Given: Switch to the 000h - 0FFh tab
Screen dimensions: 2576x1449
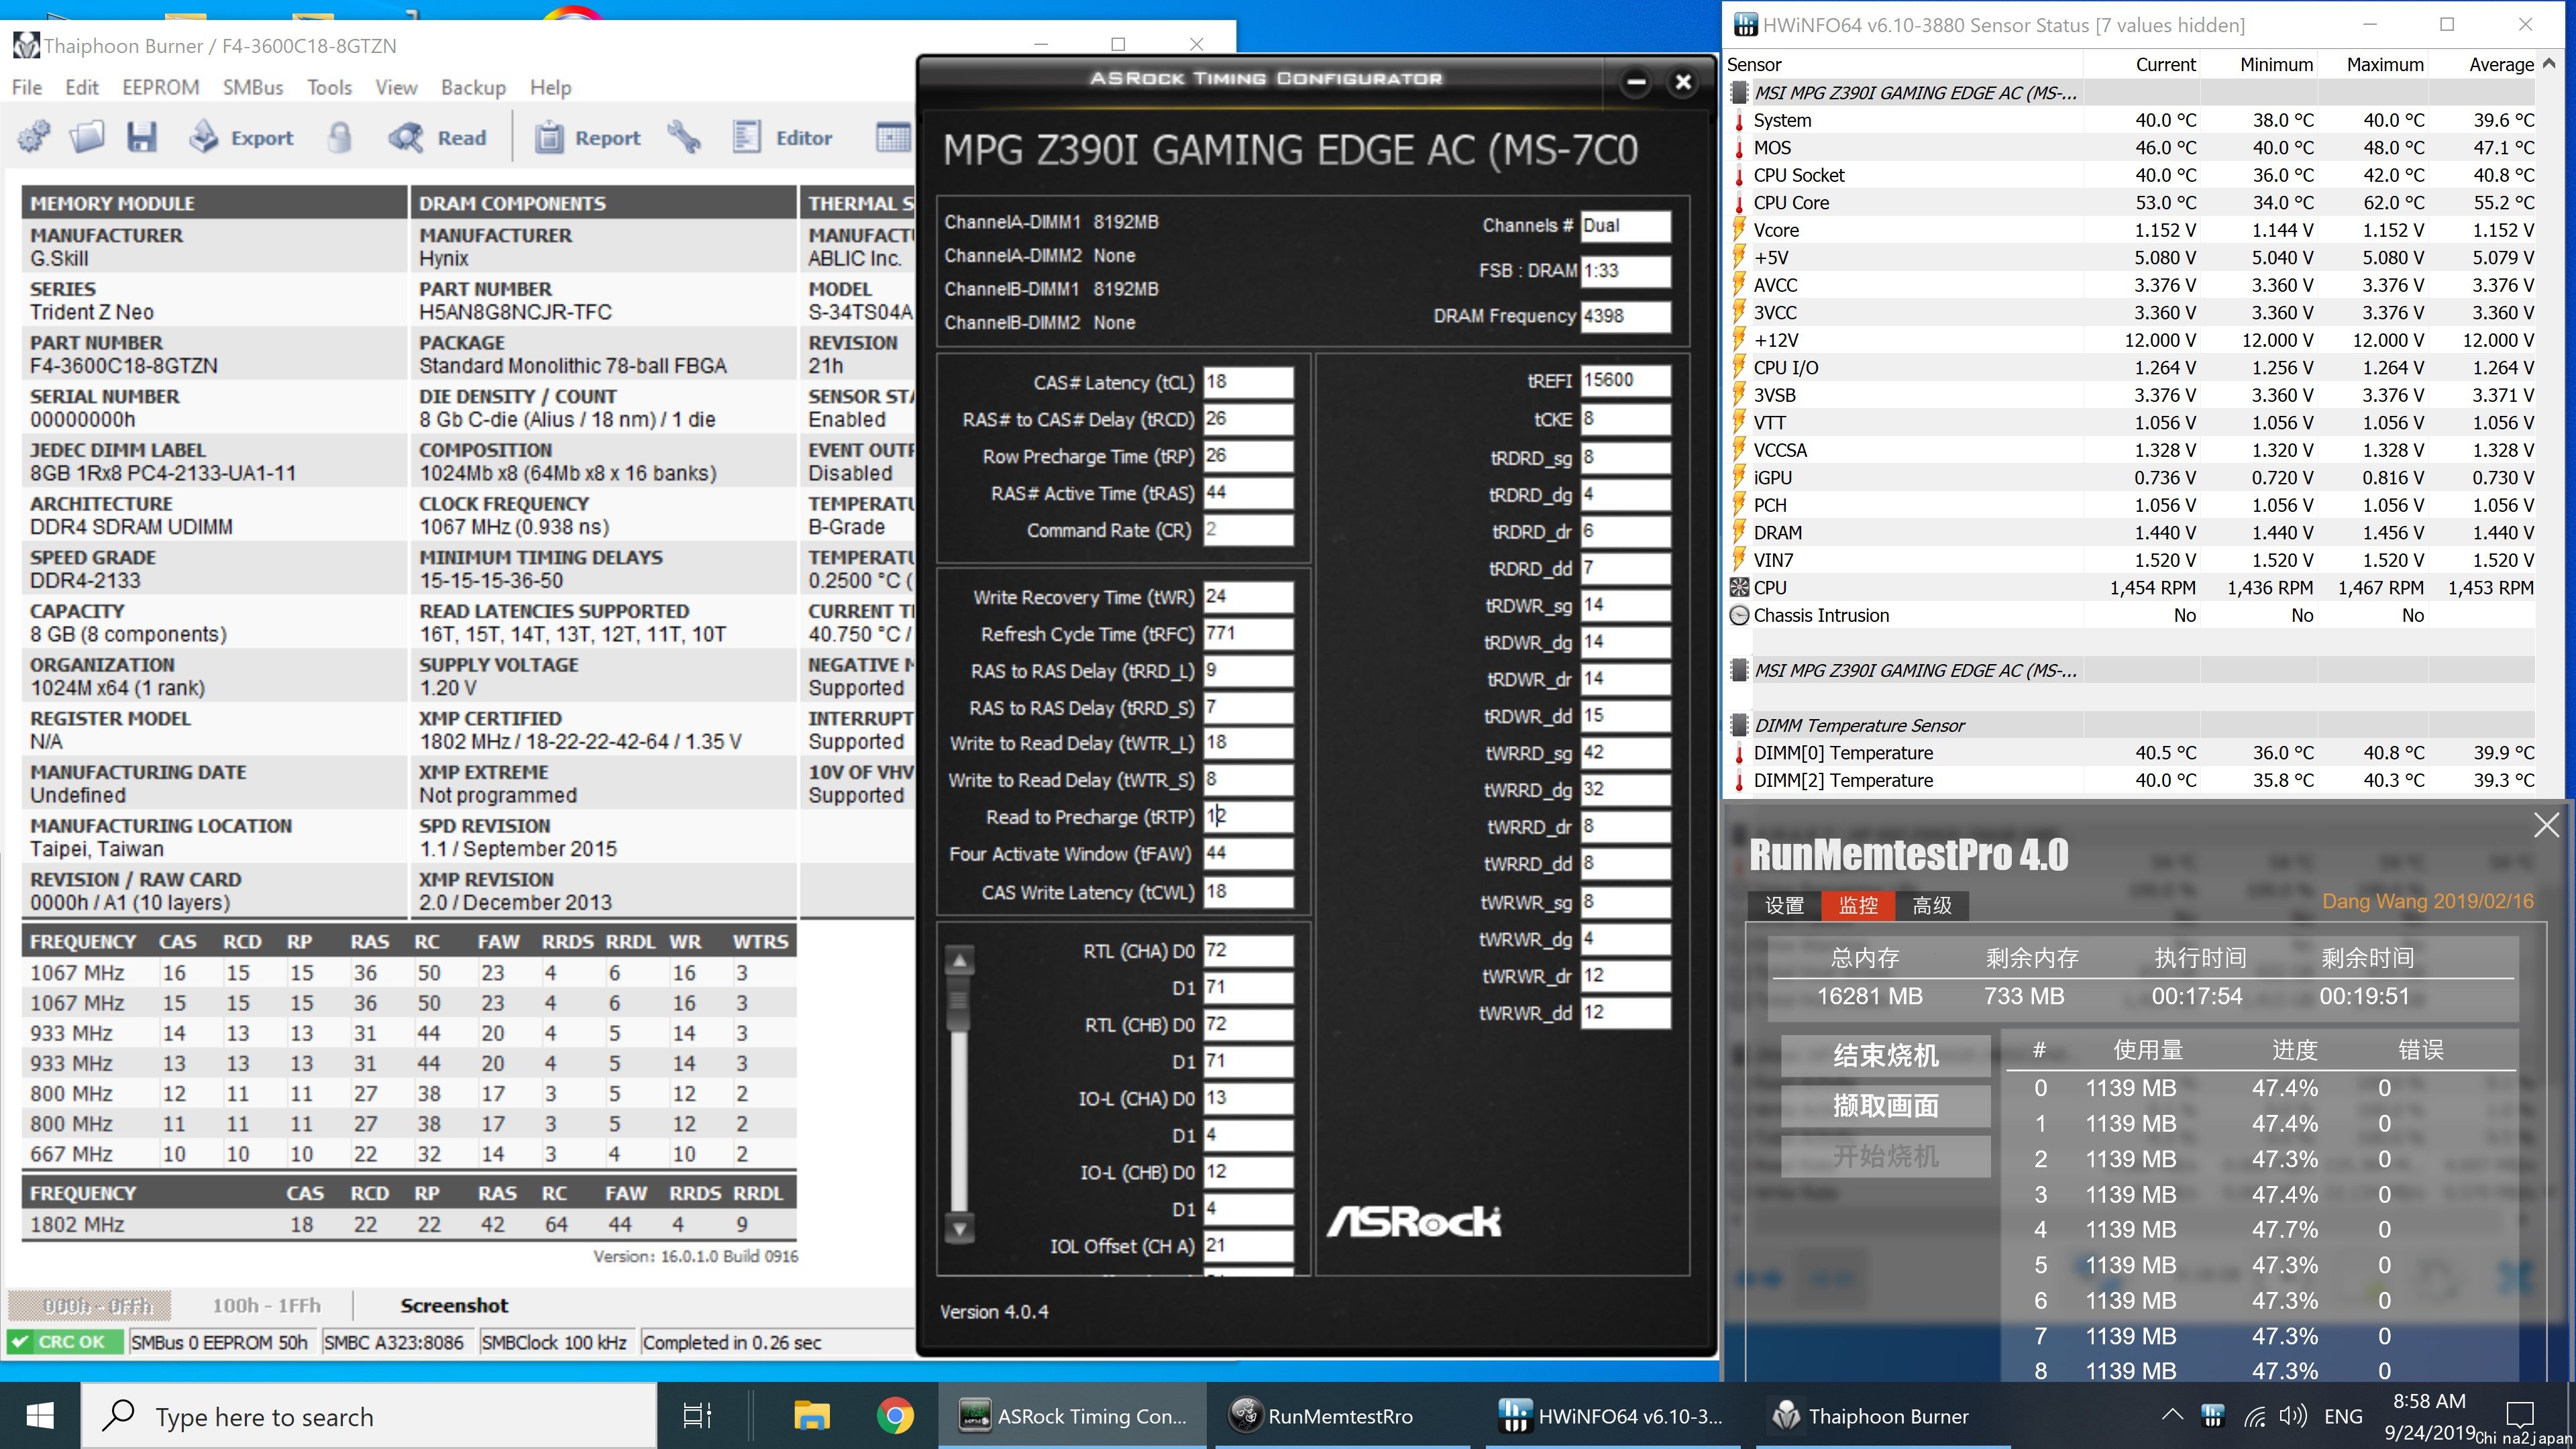Looking at the screenshot, I should click(90, 1305).
